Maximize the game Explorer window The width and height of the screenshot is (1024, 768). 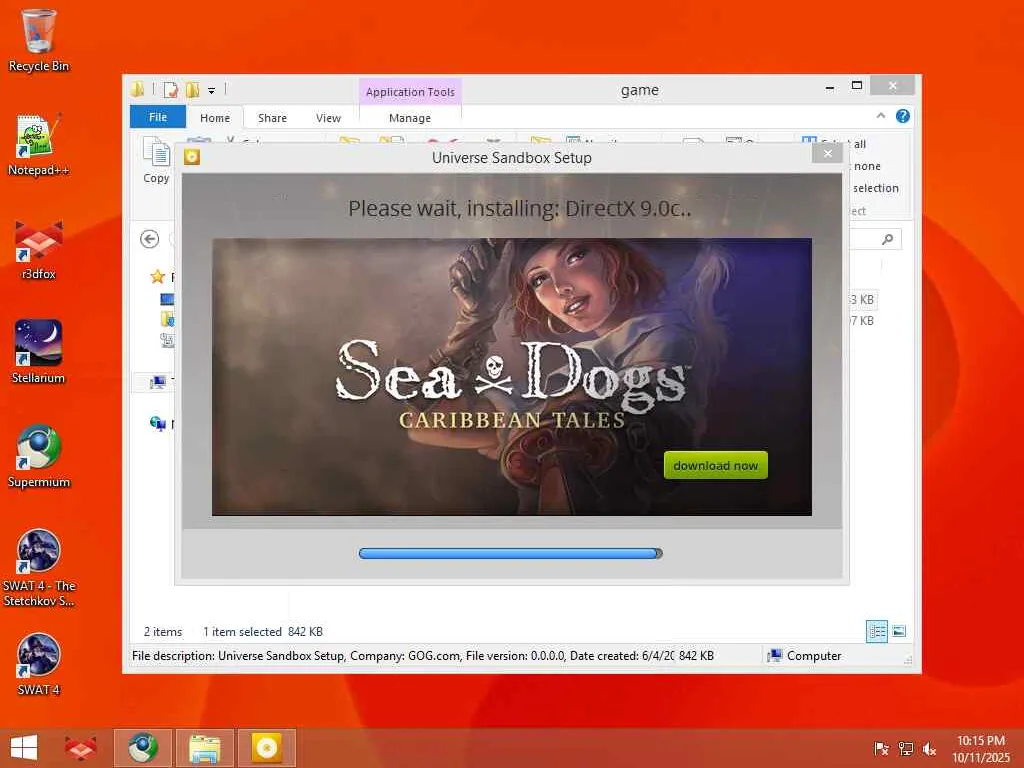pos(857,86)
